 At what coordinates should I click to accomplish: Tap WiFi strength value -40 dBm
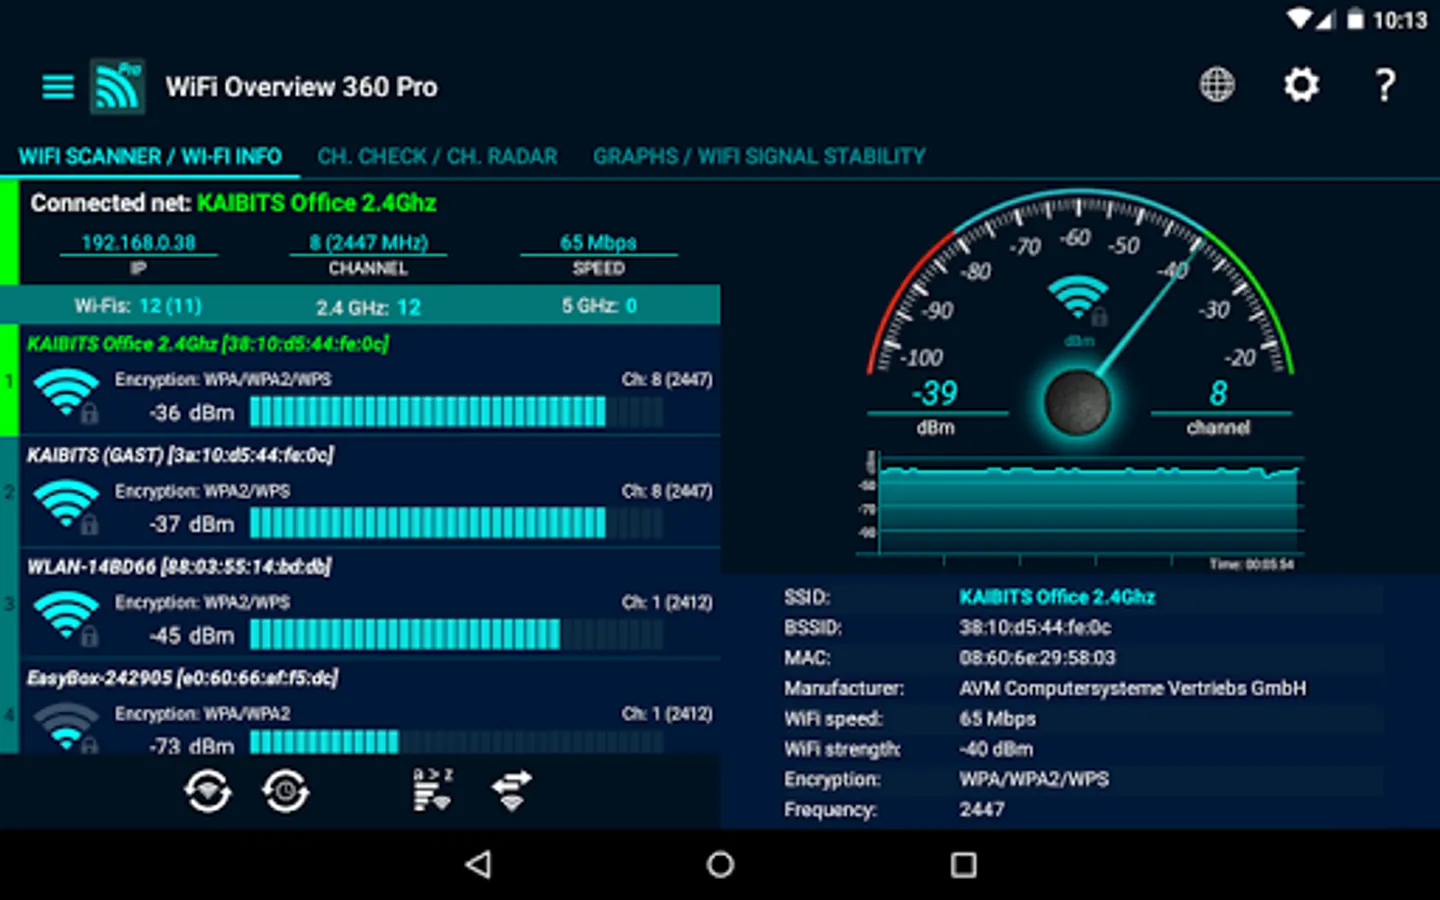pyautogui.click(x=996, y=749)
